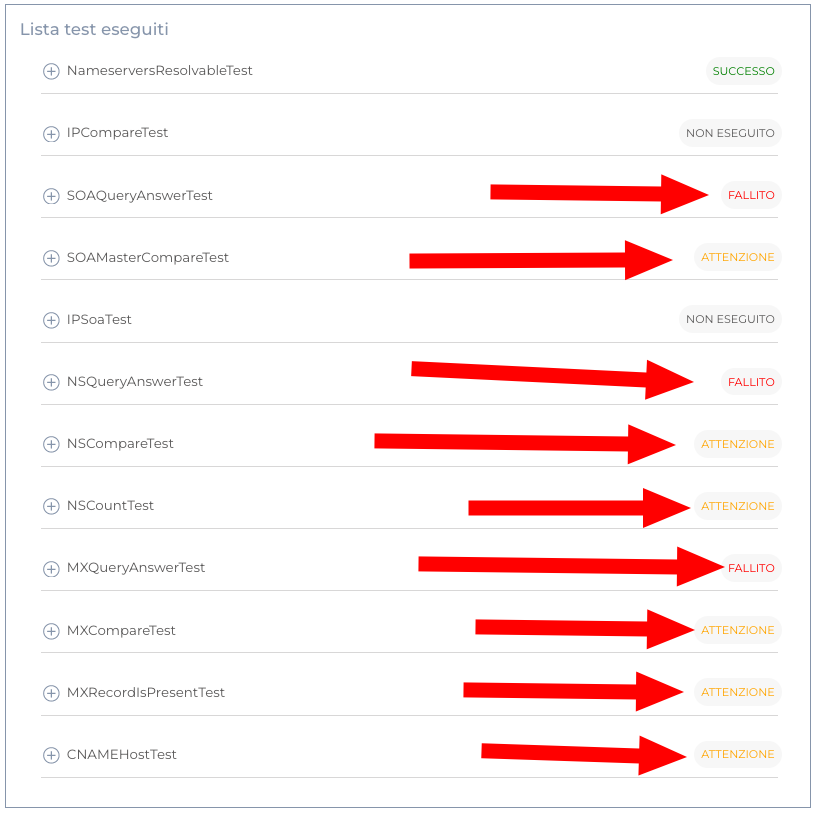Open SOAMasterCompareTest details via plus icon

click(51, 258)
